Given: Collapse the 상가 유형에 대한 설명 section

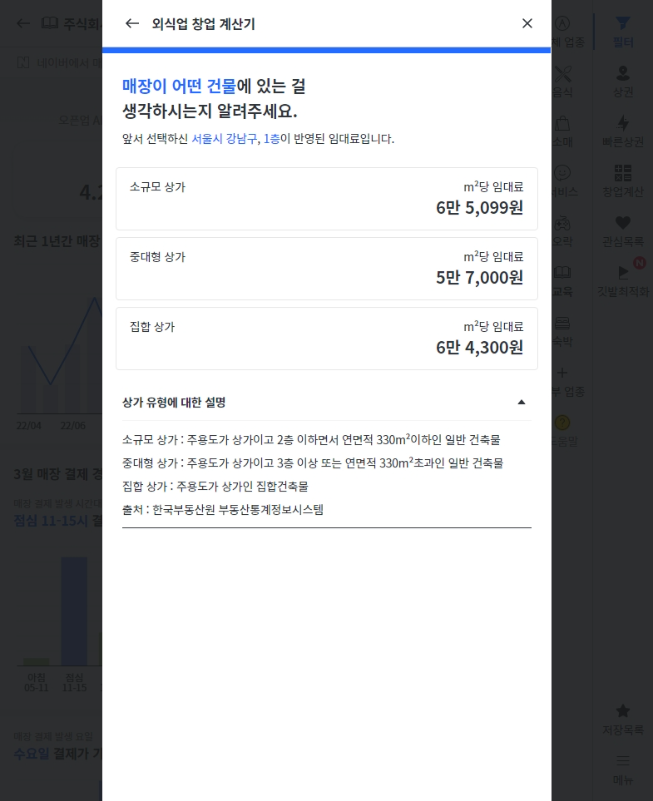Looking at the screenshot, I should 326,403.
